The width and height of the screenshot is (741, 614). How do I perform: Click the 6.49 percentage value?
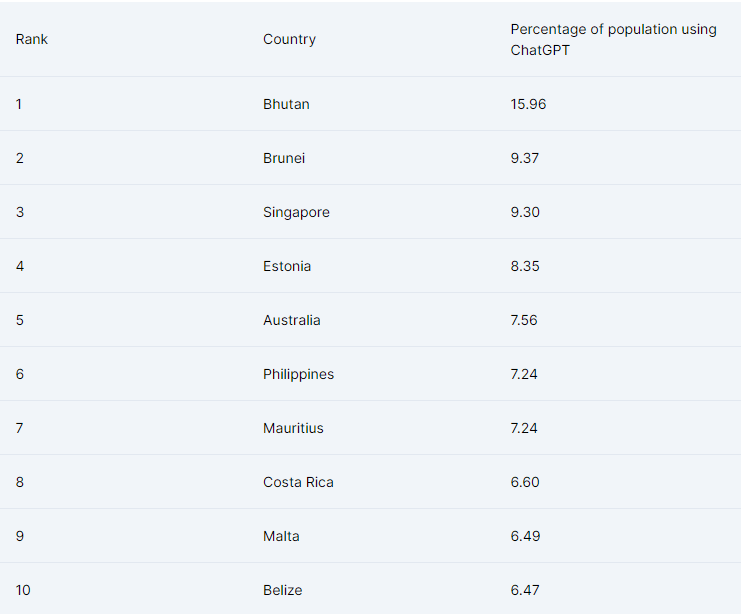525,536
